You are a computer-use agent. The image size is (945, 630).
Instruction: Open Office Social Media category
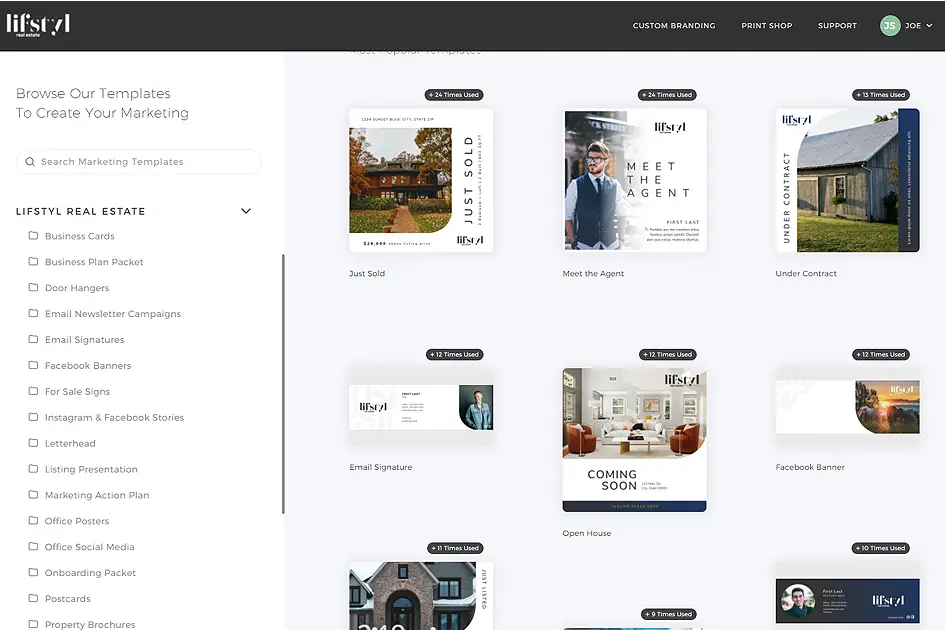coord(90,547)
